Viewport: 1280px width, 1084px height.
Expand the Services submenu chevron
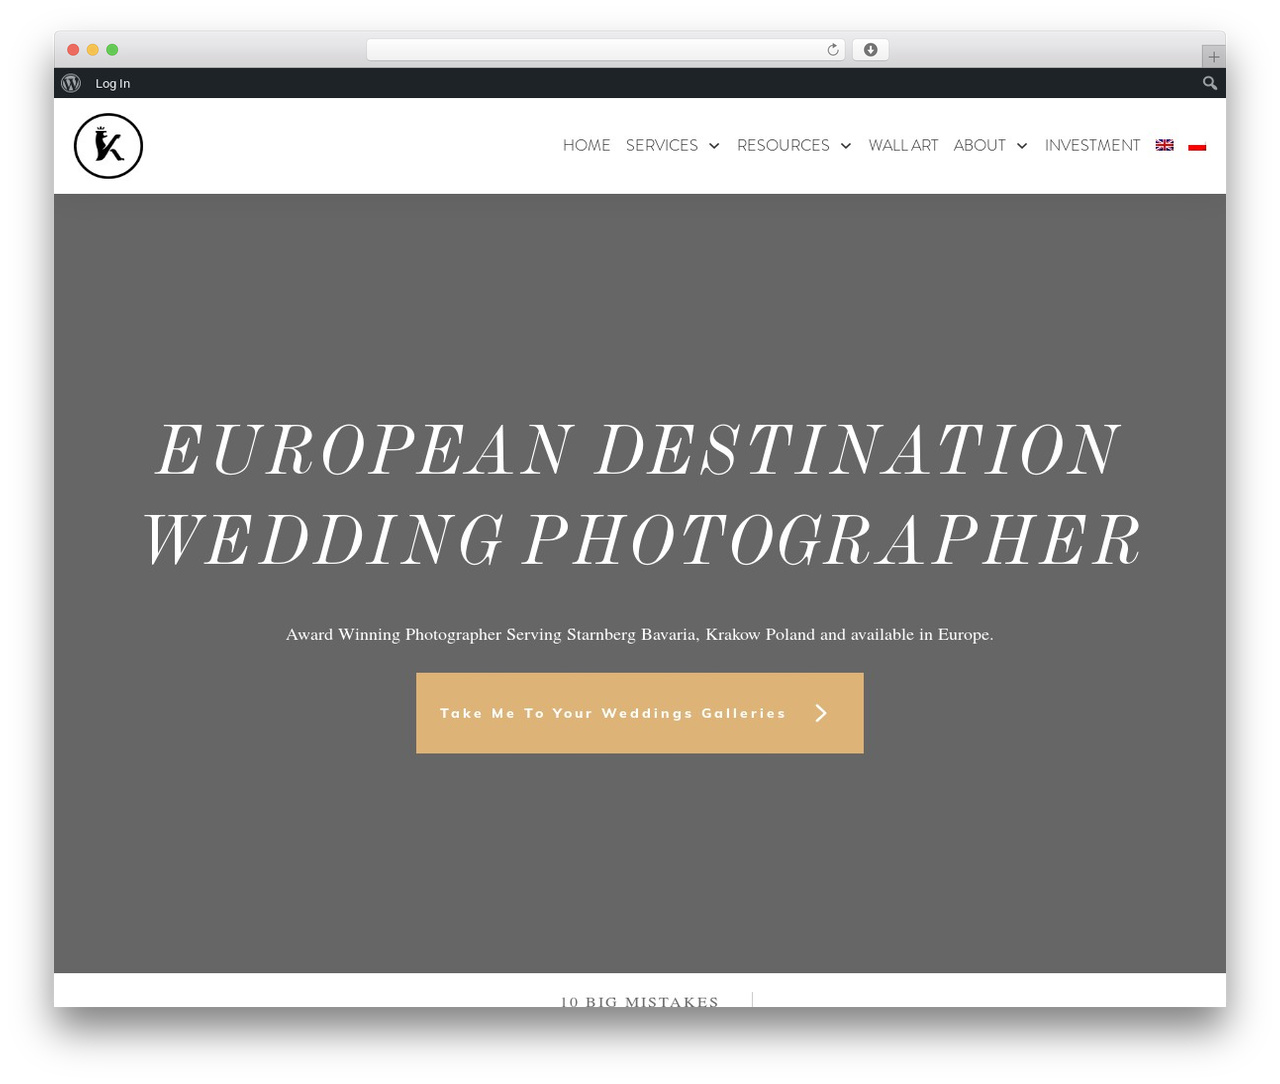(x=714, y=146)
